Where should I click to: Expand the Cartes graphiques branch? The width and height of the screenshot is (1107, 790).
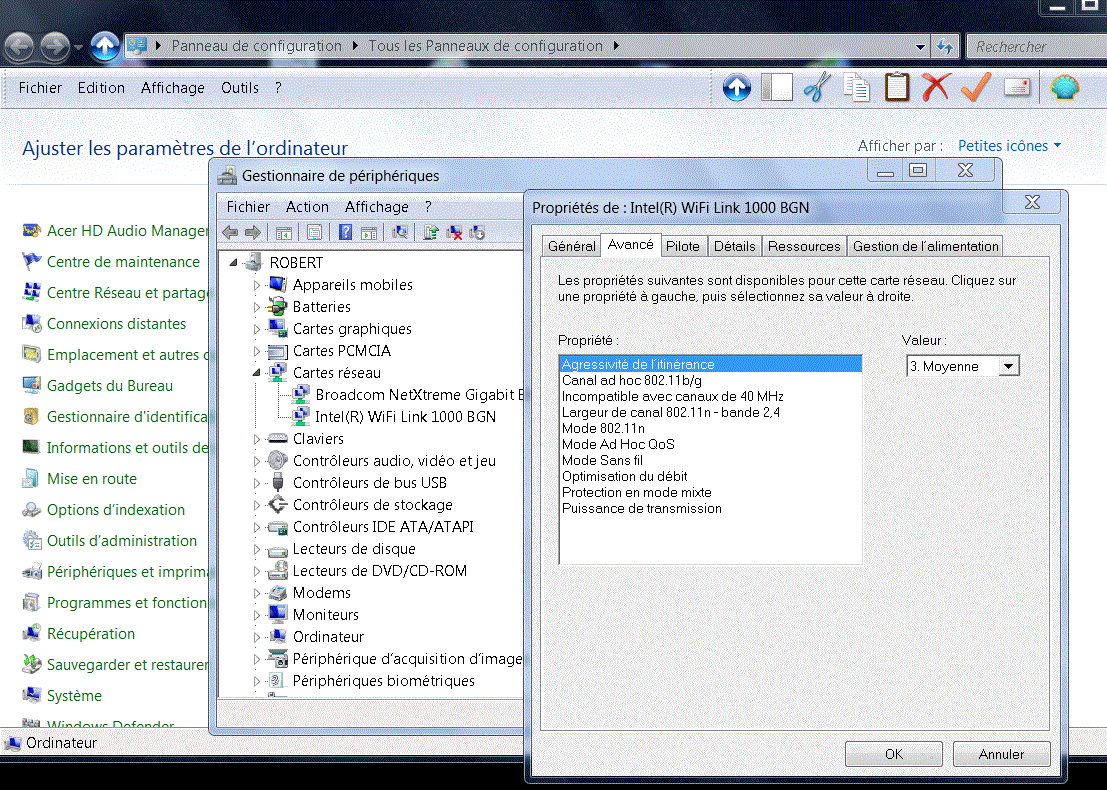(257, 329)
